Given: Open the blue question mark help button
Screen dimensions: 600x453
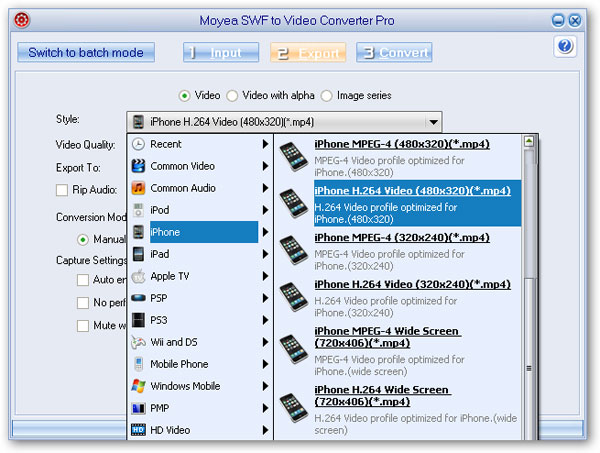Looking at the screenshot, I should [565, 46].
